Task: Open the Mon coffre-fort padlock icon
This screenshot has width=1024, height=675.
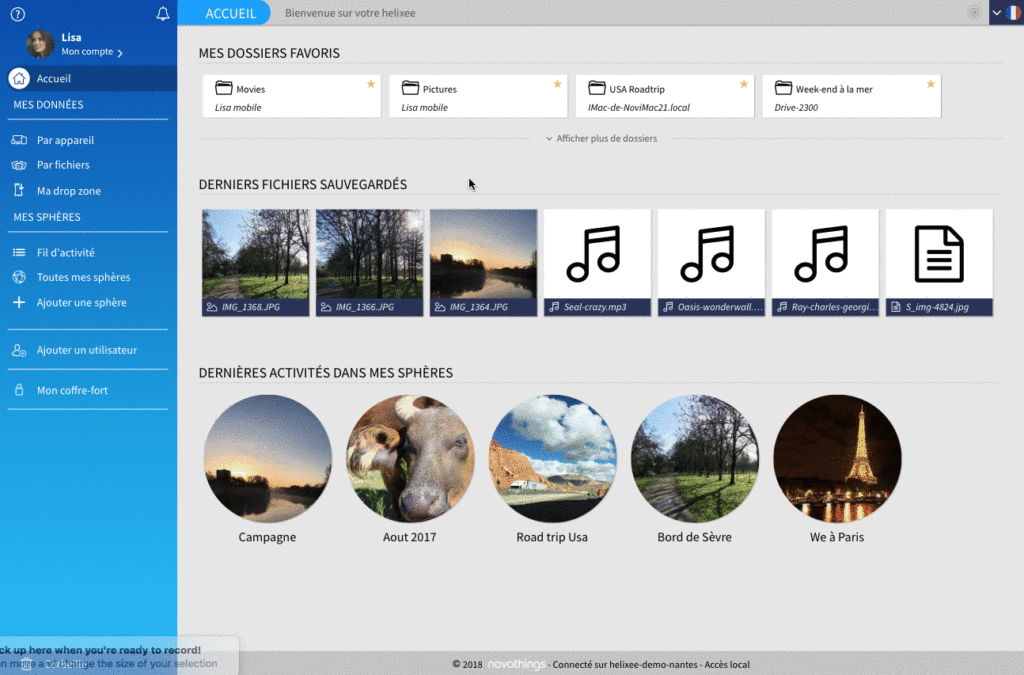Action: pos(18,391)
